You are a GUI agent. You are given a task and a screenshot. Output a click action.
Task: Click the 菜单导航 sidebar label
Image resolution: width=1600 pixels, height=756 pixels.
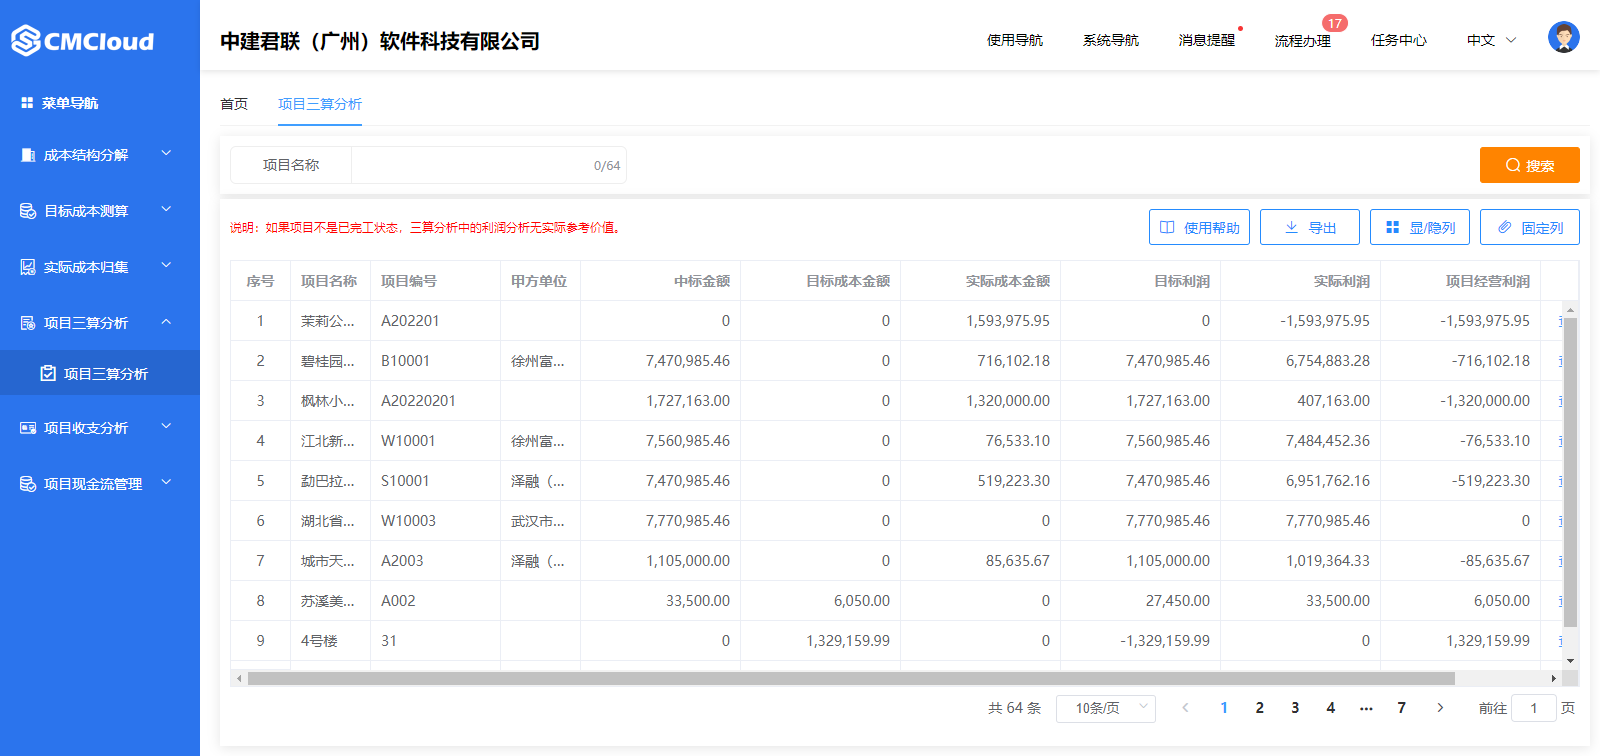click(x=70, y=103)
